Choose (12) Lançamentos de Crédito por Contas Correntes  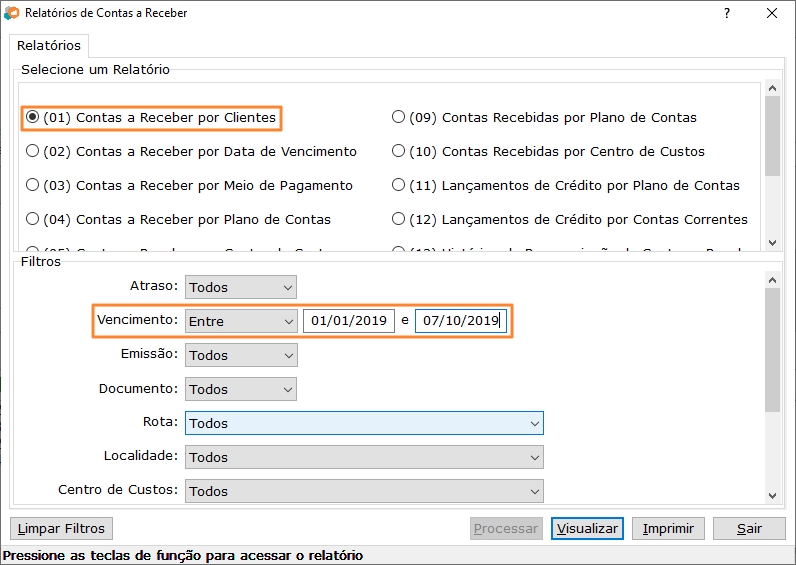click(570, 219)
